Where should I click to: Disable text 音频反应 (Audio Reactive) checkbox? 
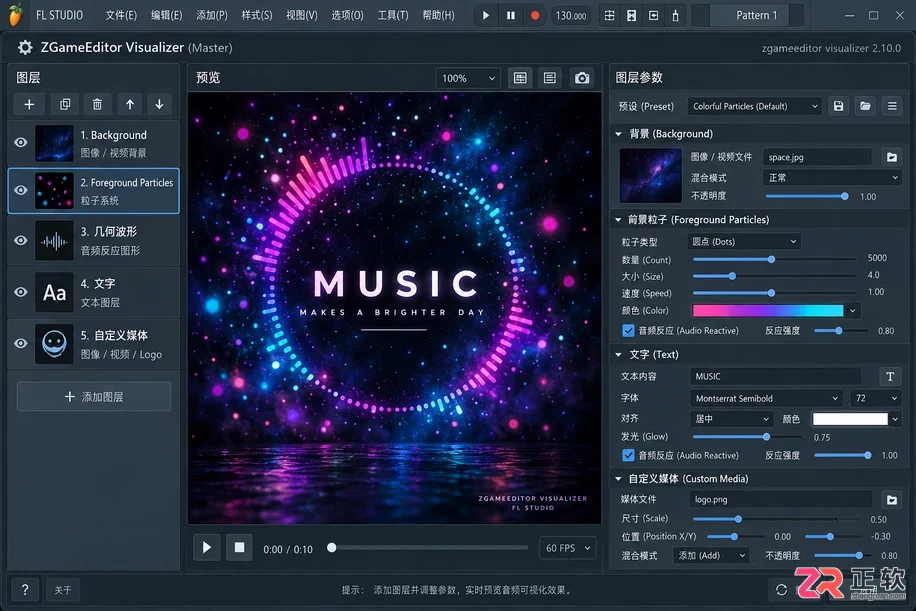pos(628,455)
